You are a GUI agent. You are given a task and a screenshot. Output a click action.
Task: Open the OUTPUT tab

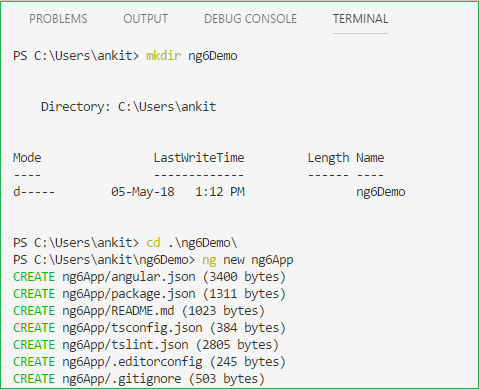[x=146, y=19]
